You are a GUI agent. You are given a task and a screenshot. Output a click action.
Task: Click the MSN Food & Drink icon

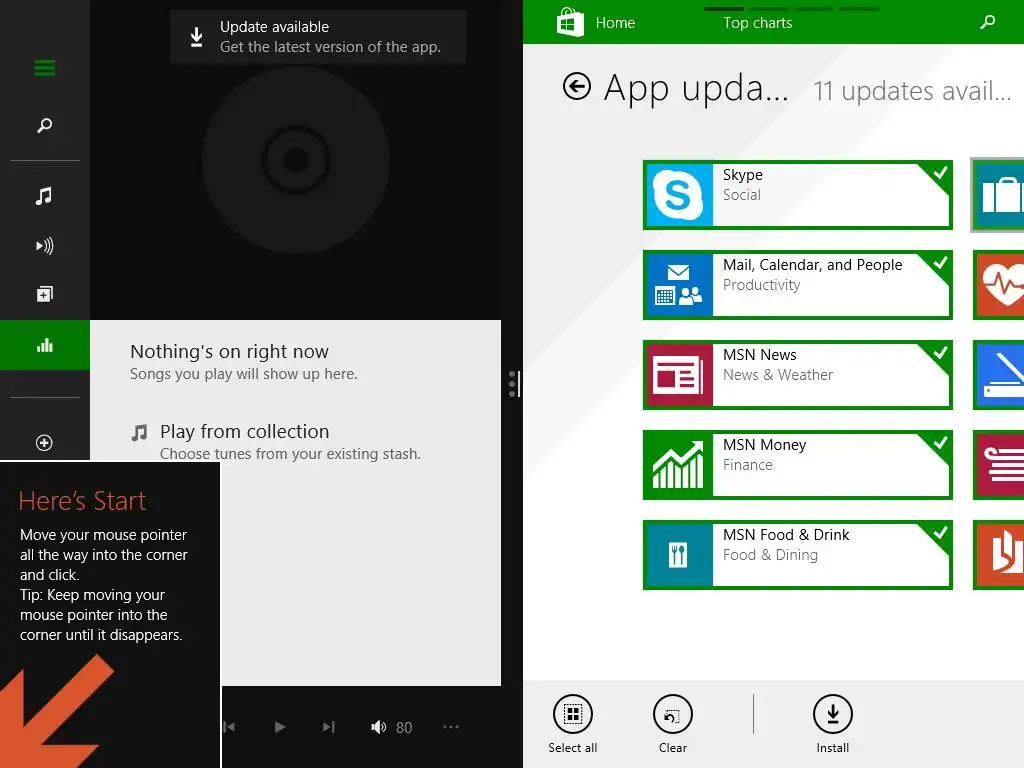point(678,555)
